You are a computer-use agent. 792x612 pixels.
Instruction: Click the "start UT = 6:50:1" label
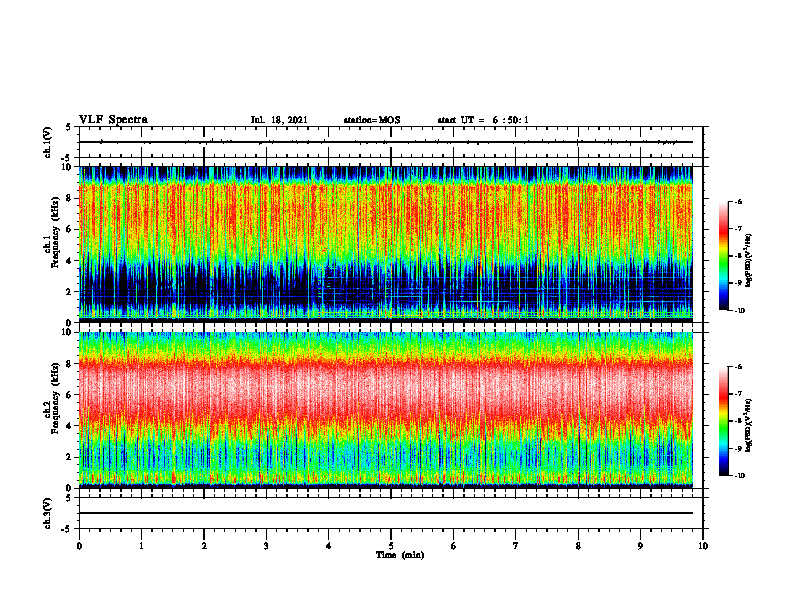pyautogui.click(x=483, y=120)
